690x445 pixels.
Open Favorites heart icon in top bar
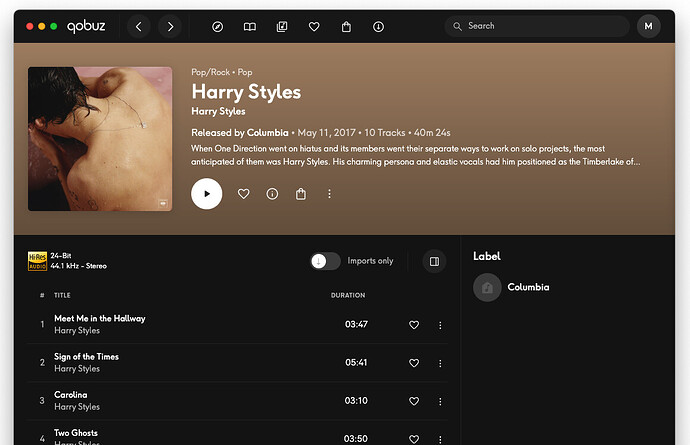[314, 27]
